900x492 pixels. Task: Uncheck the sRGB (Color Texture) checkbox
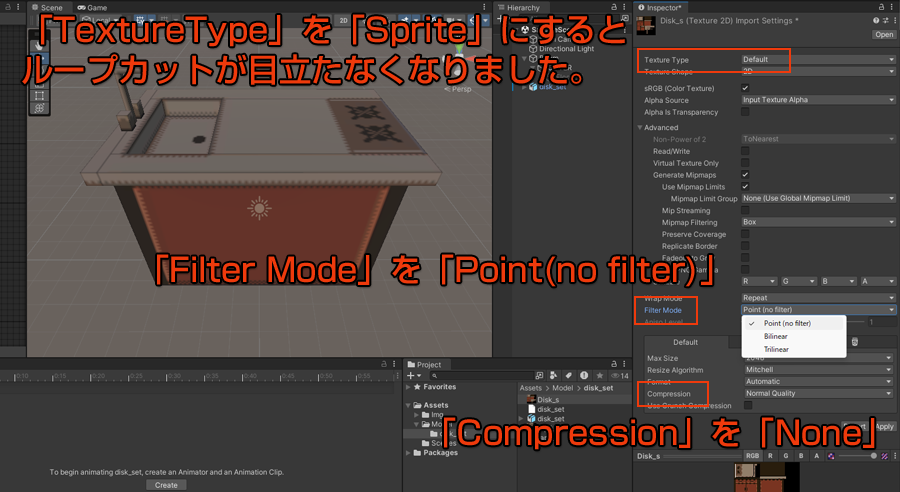coord(745,88)
